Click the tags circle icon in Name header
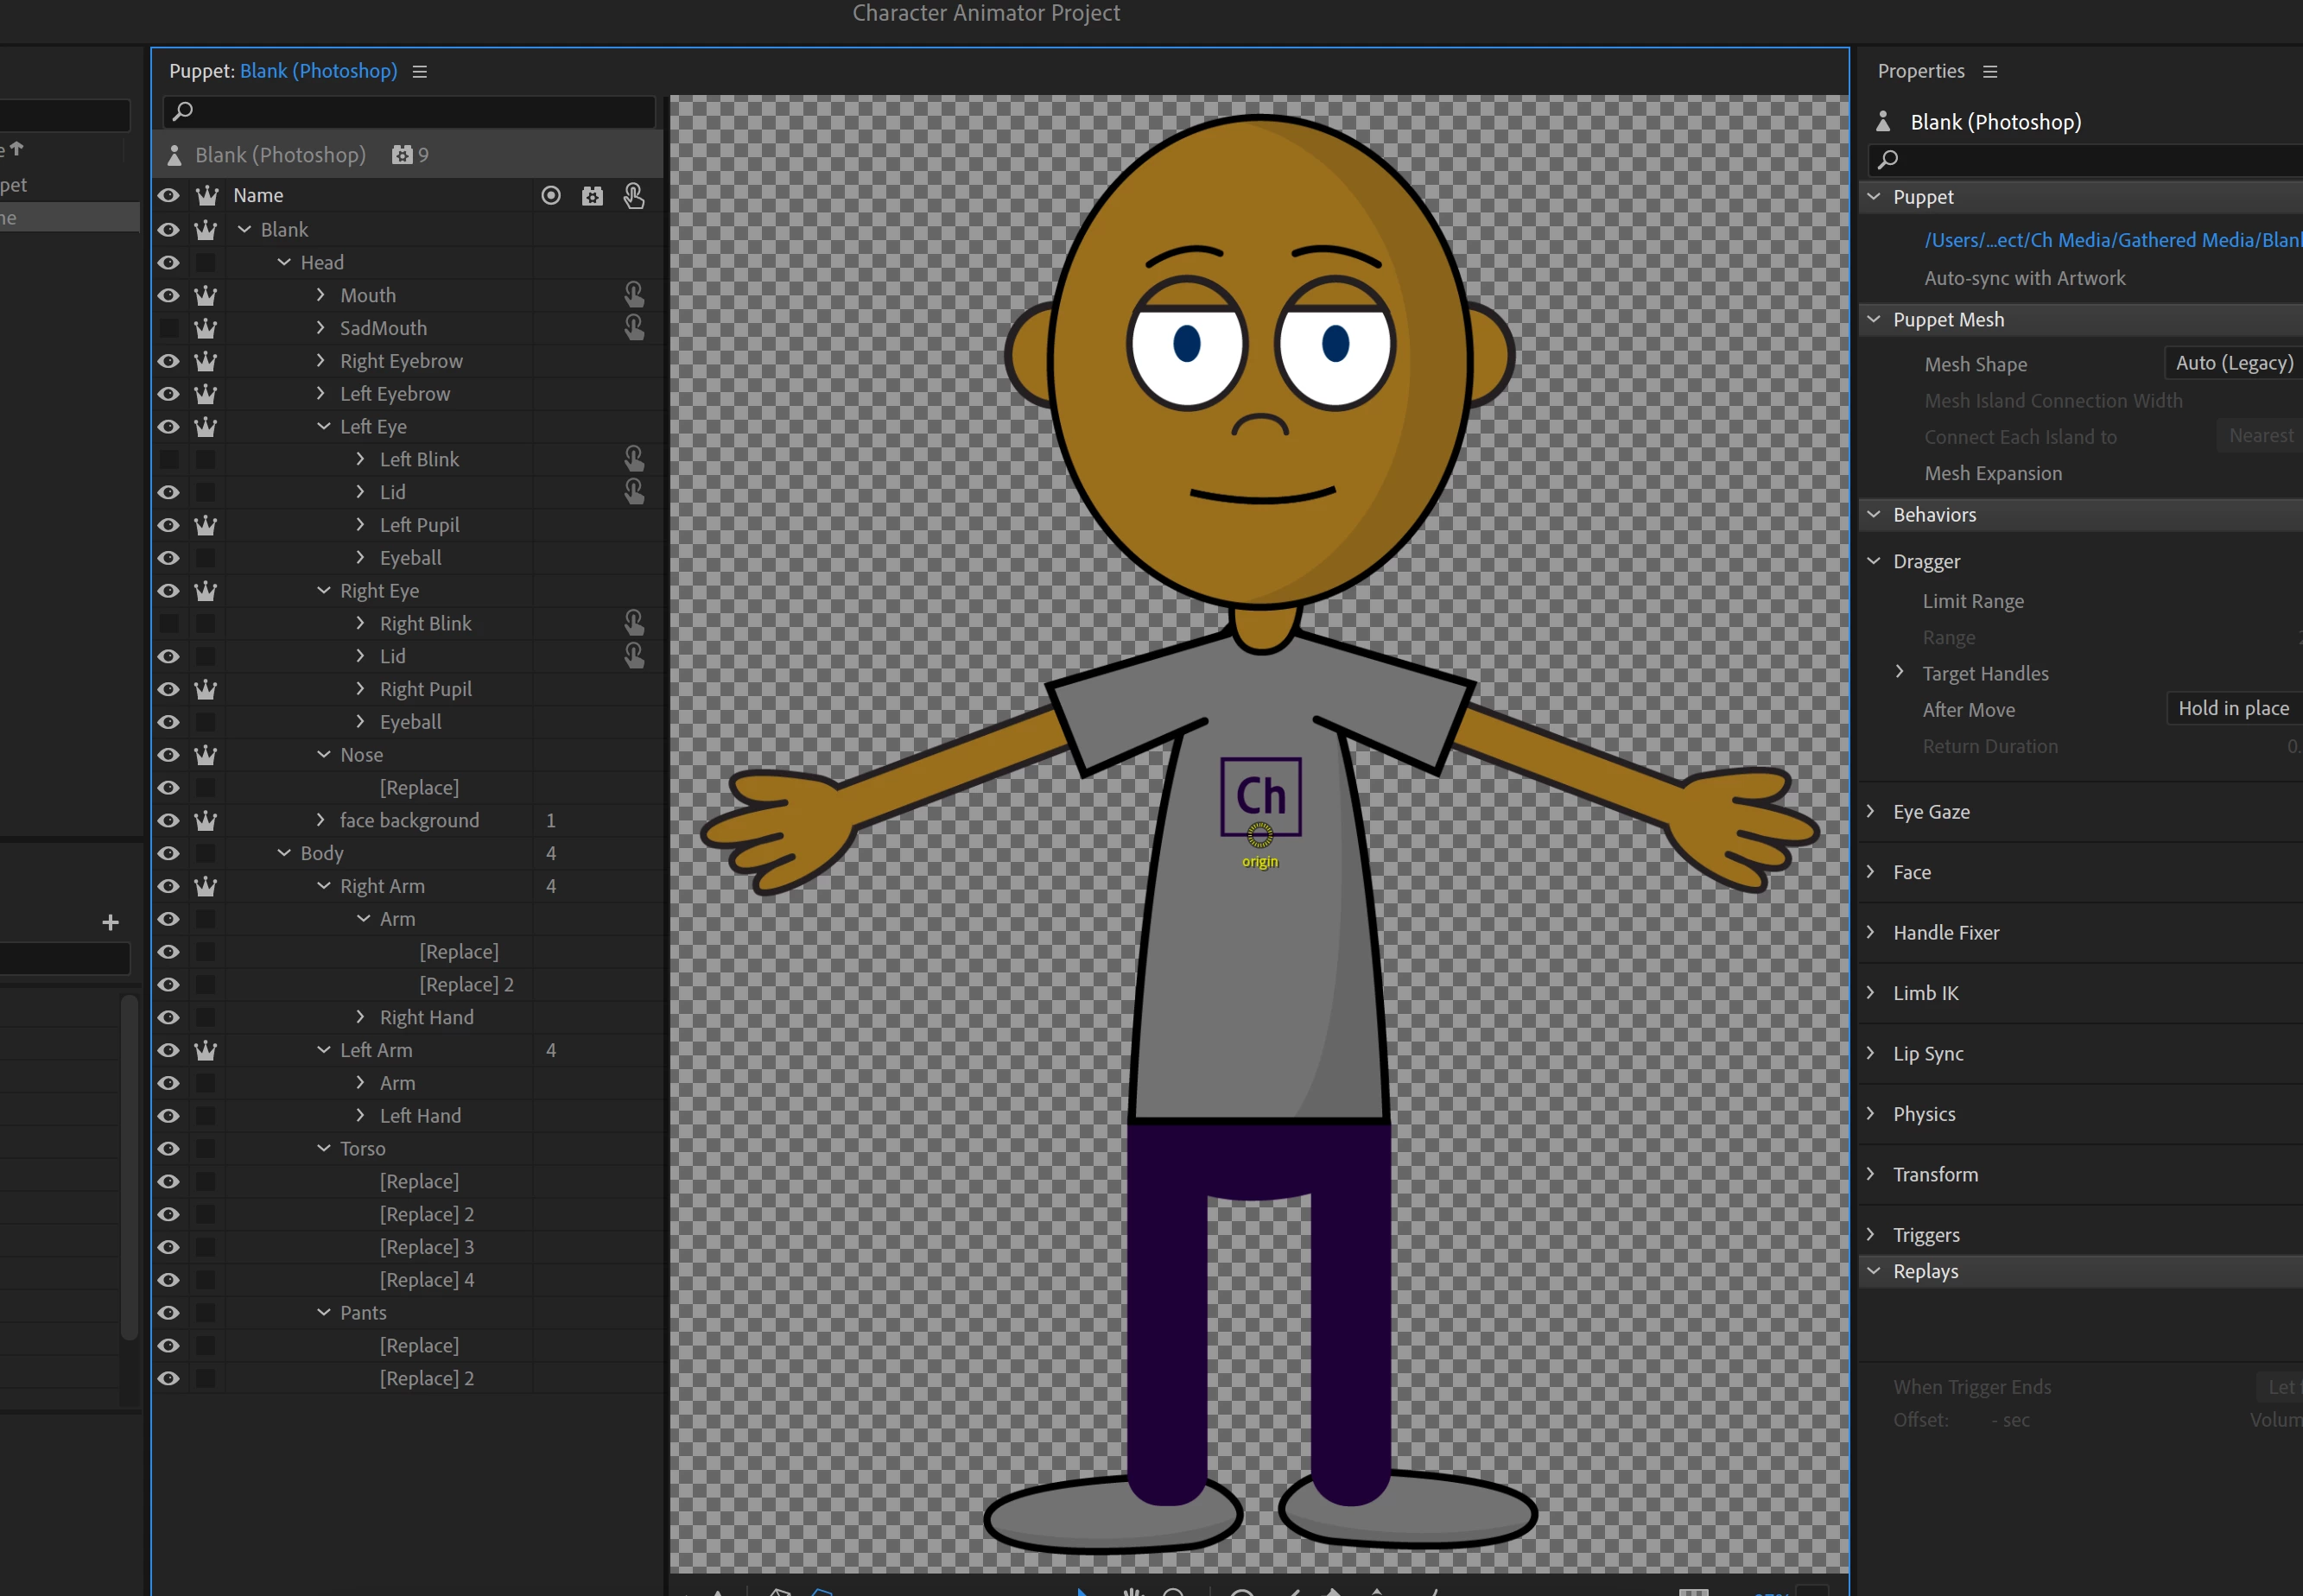This screenshot has height=1596, width=2303. tap(550, 196)
